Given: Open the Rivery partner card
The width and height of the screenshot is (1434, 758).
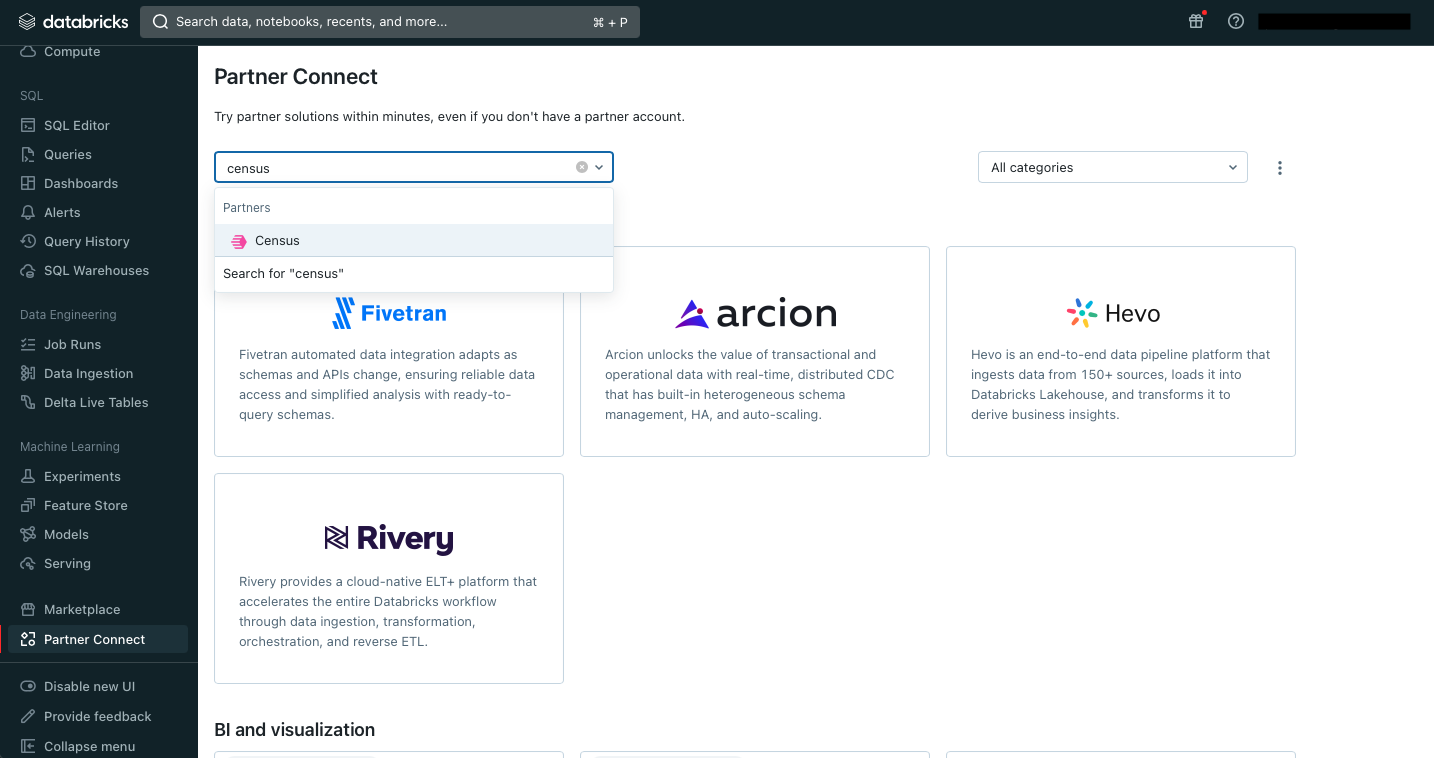Looking at the screenshot, I should (x=389, y=578).
